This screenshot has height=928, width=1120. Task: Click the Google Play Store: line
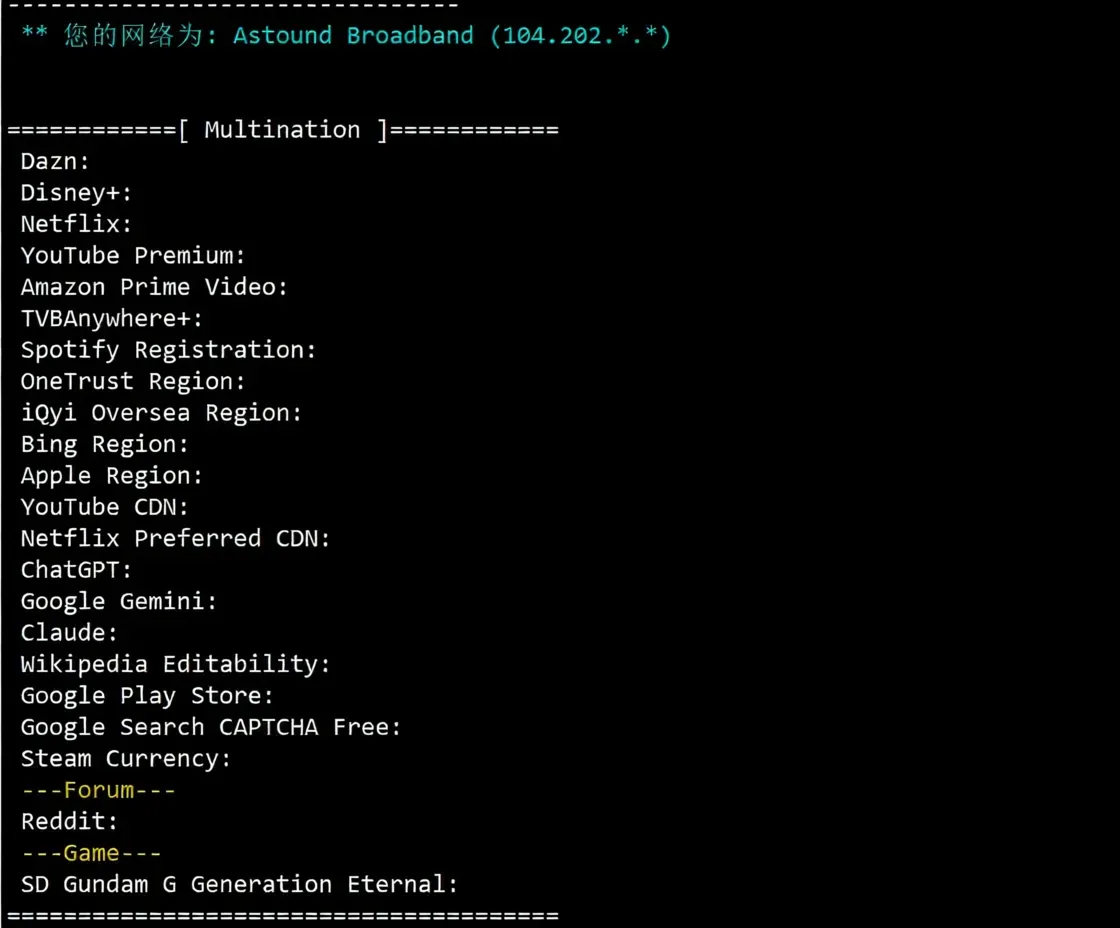[x=147, y=696]
